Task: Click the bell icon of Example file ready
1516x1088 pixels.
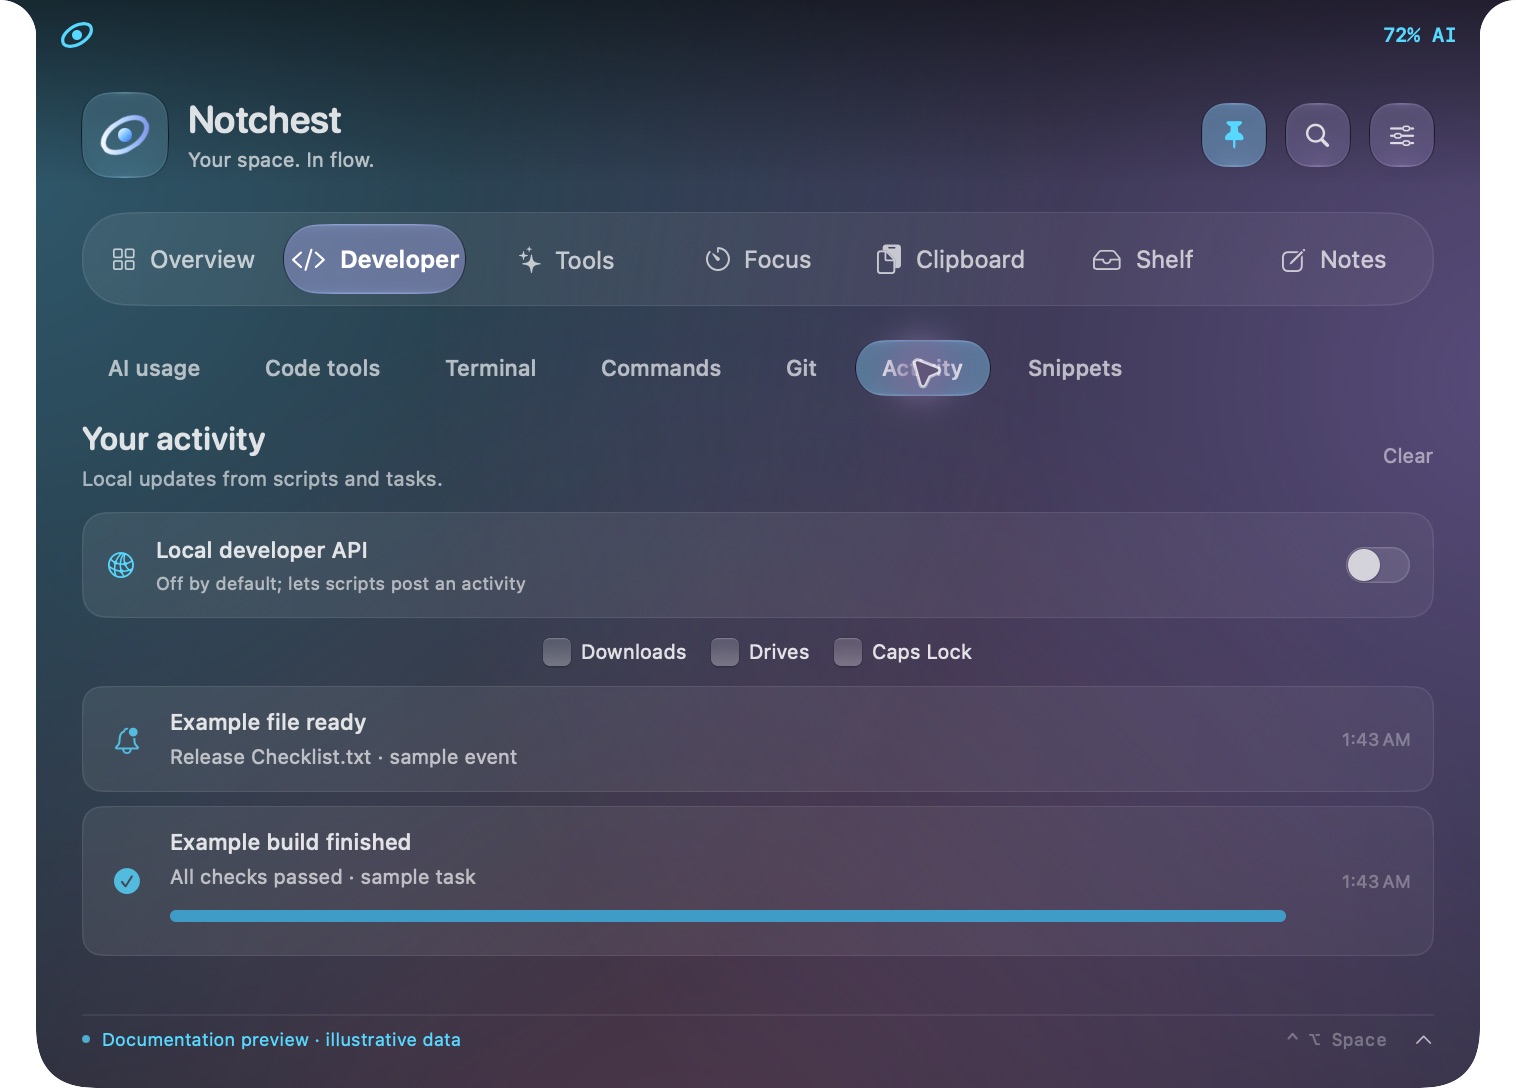Action: [127, 740]
